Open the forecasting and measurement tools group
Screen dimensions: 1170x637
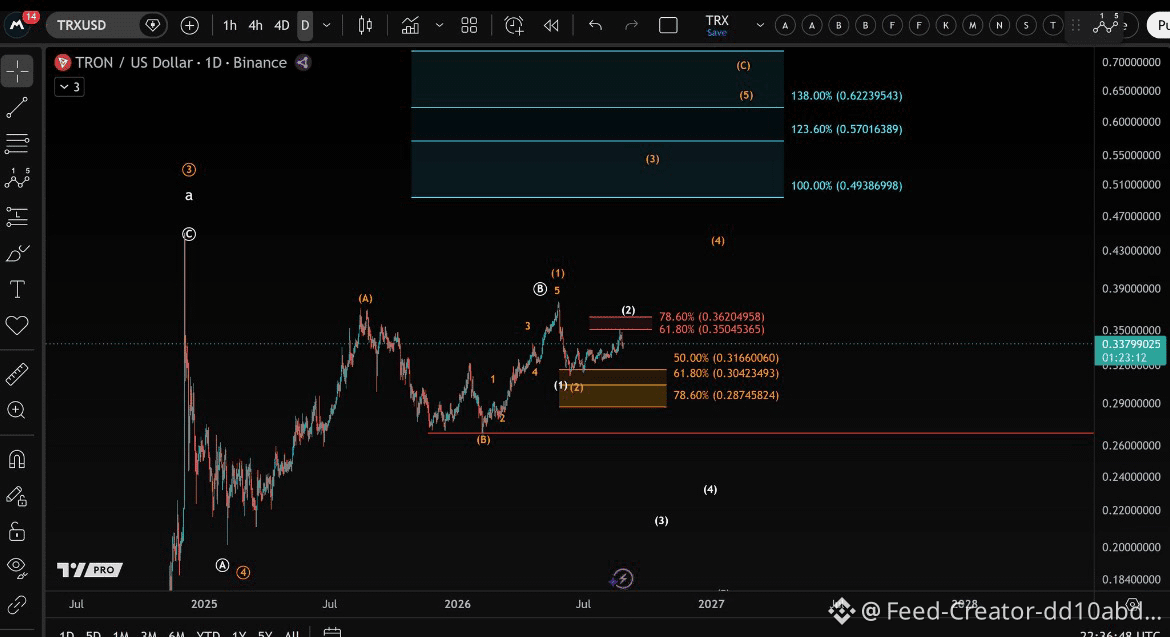[x=17, y=216]
